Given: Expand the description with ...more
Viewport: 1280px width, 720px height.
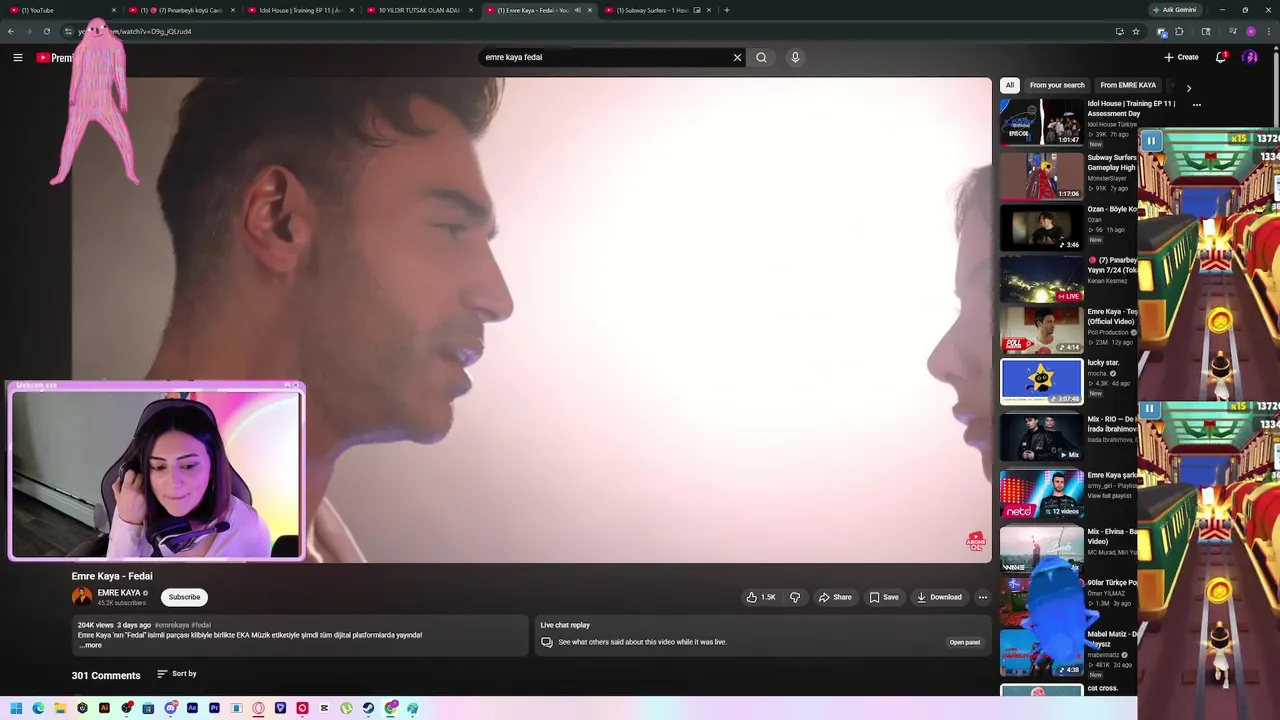Looking at the screenshot, I should tap(90, 645).
